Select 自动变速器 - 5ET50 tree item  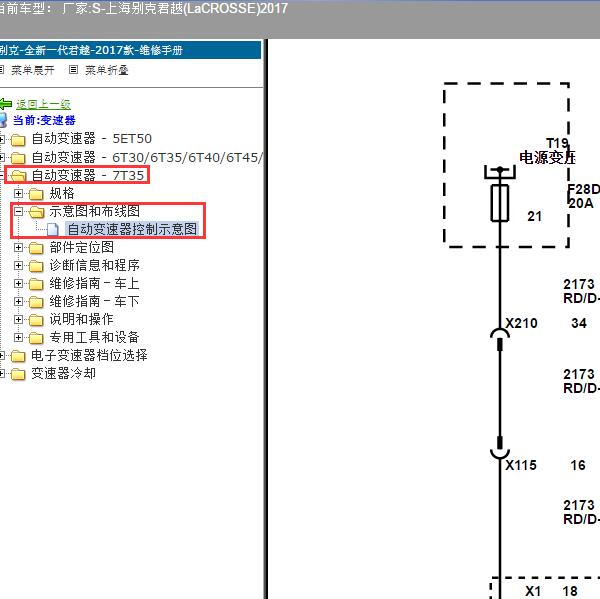click(91, 139)
